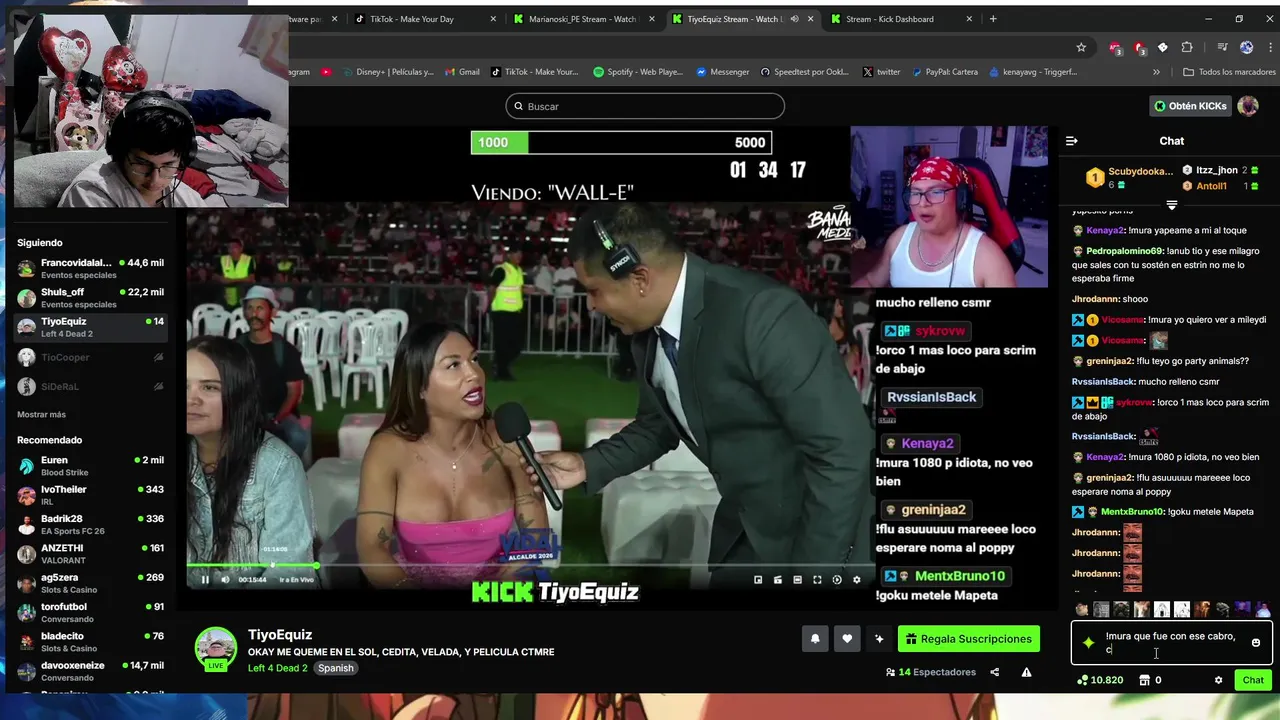
Task: Open recommended channel Badrik28
Action: [x=90, y=524]
